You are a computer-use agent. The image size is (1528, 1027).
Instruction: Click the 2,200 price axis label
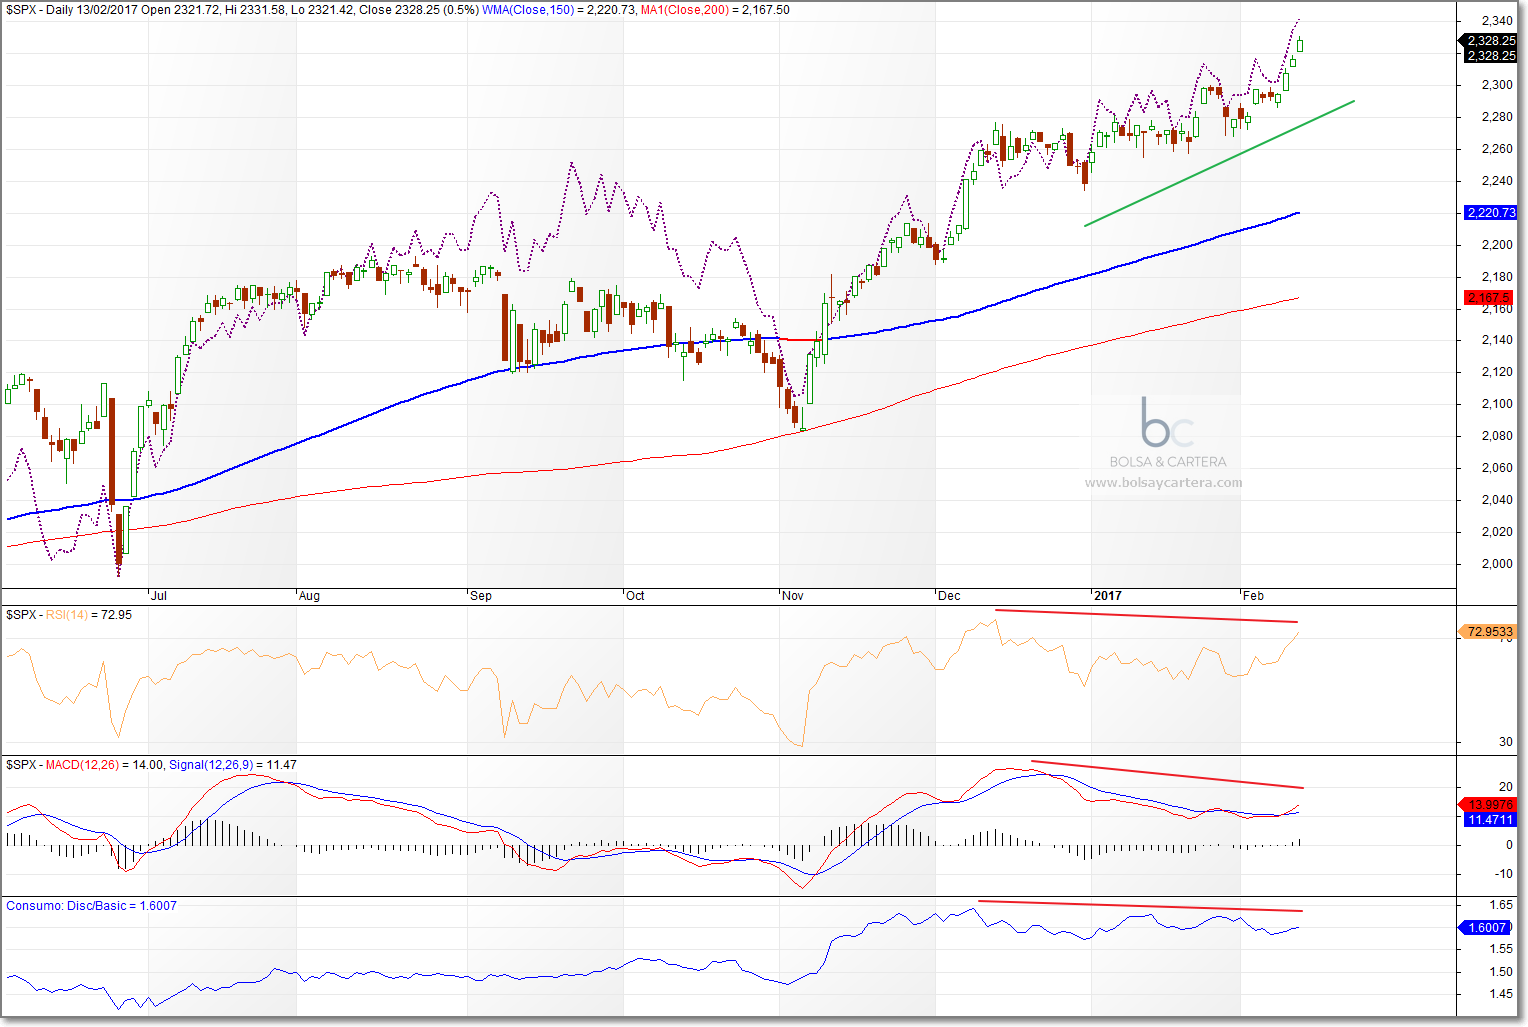pos(1497,245)
